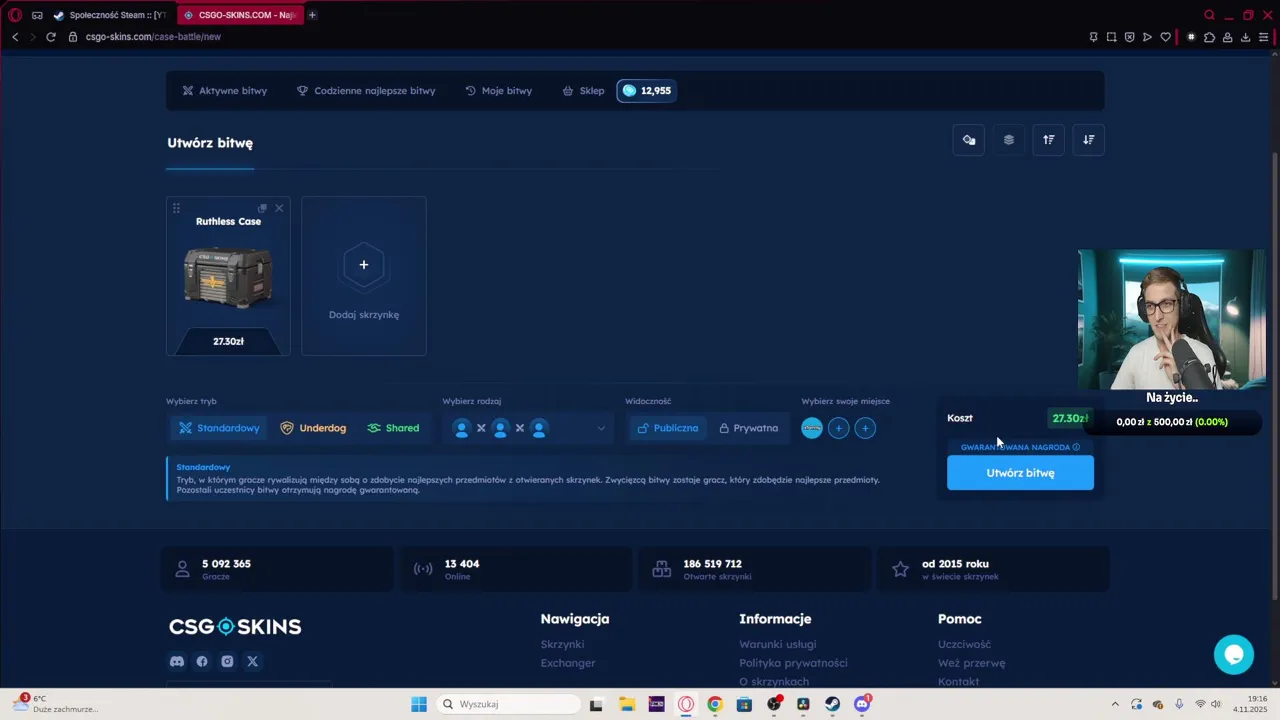
Task: Open the Instagram footer link
Action: pyautogui.click(x=227, y=661)
